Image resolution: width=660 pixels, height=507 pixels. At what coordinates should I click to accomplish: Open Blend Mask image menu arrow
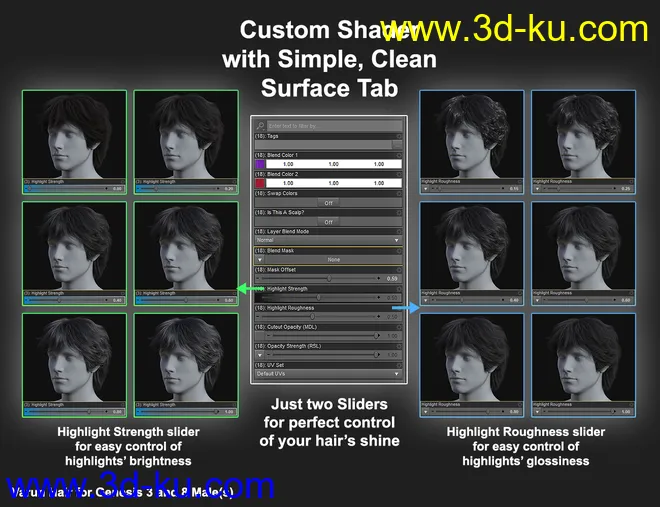point(260,260)
